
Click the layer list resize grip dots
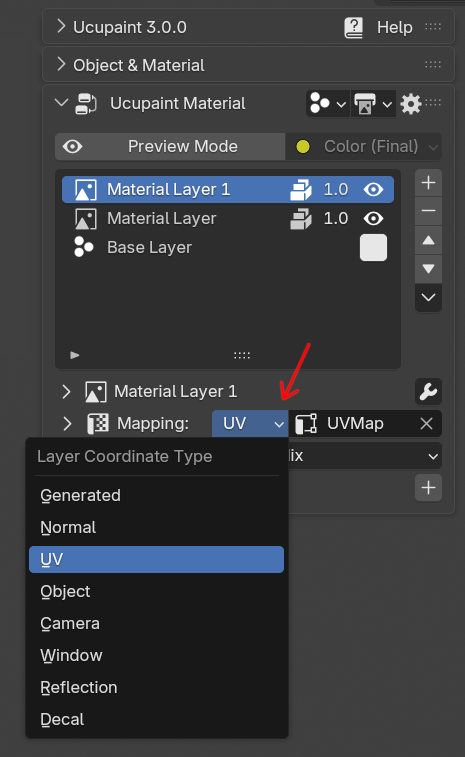coord(242,355)
